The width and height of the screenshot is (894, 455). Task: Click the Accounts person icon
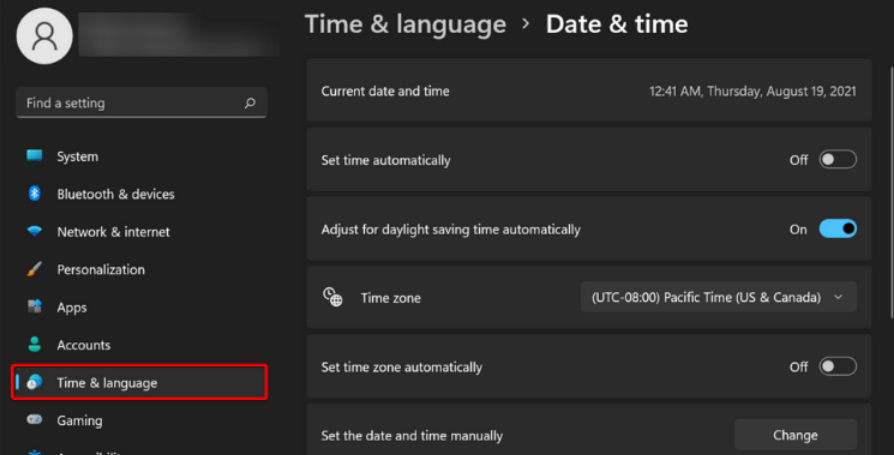tap(35, 345)
